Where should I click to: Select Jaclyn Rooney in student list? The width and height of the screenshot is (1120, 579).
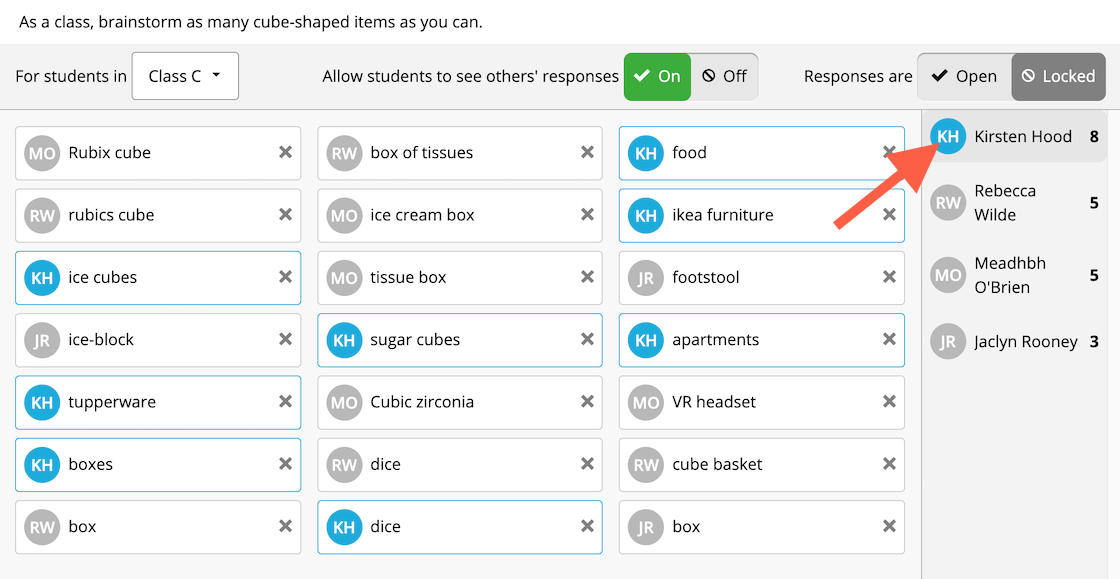click(x=1014, y=341)
